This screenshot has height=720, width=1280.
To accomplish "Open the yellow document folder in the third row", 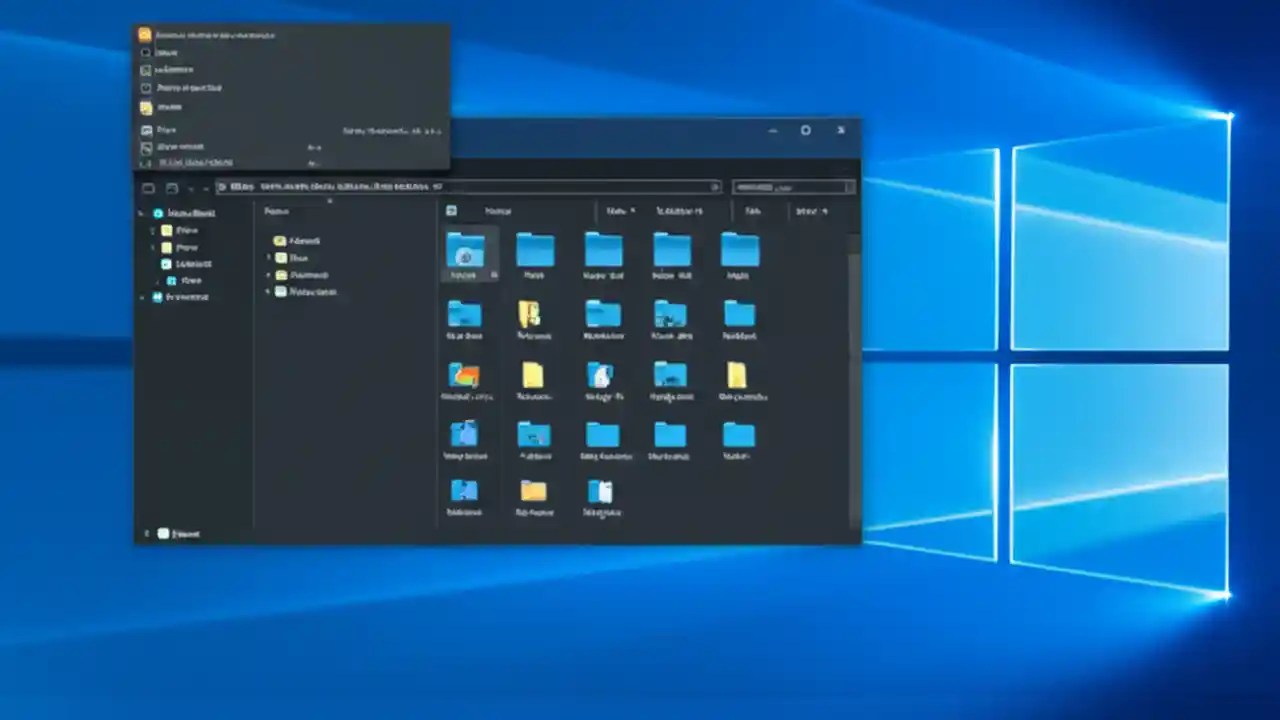I will point(533,377).
